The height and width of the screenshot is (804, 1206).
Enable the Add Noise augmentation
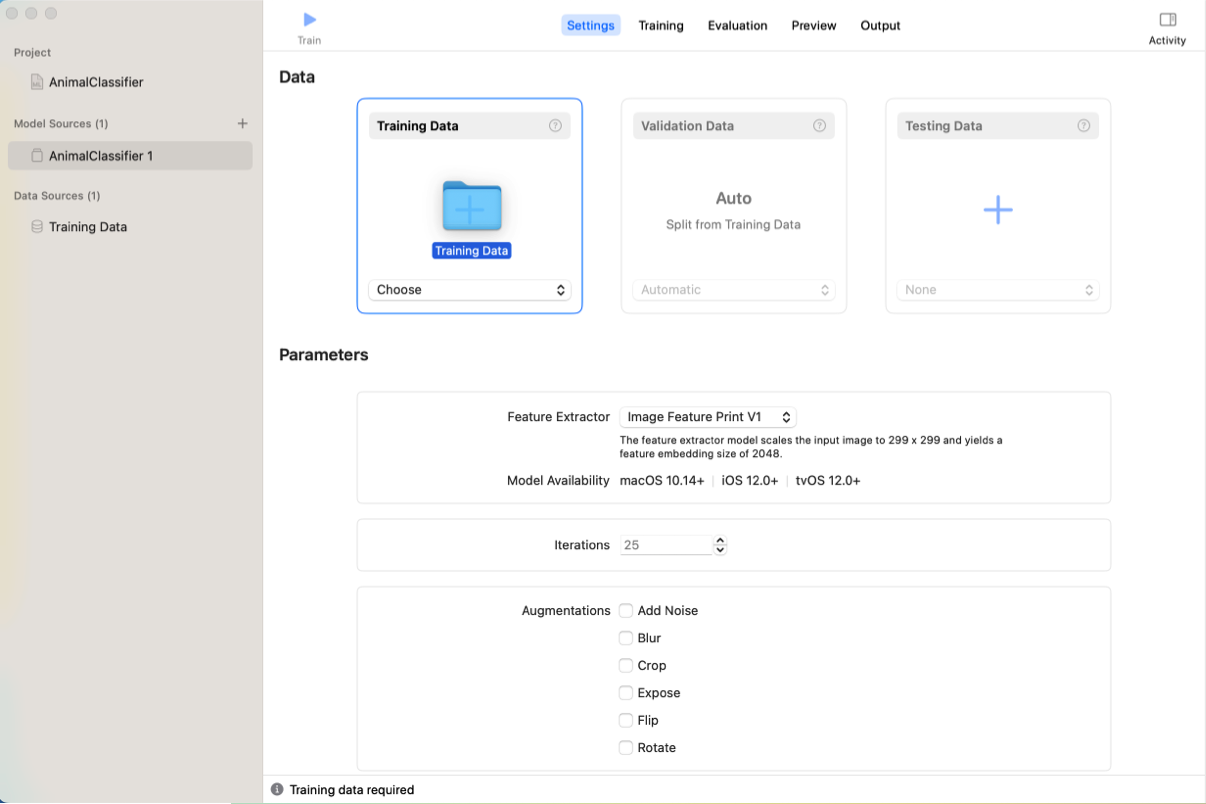point(626,611)
